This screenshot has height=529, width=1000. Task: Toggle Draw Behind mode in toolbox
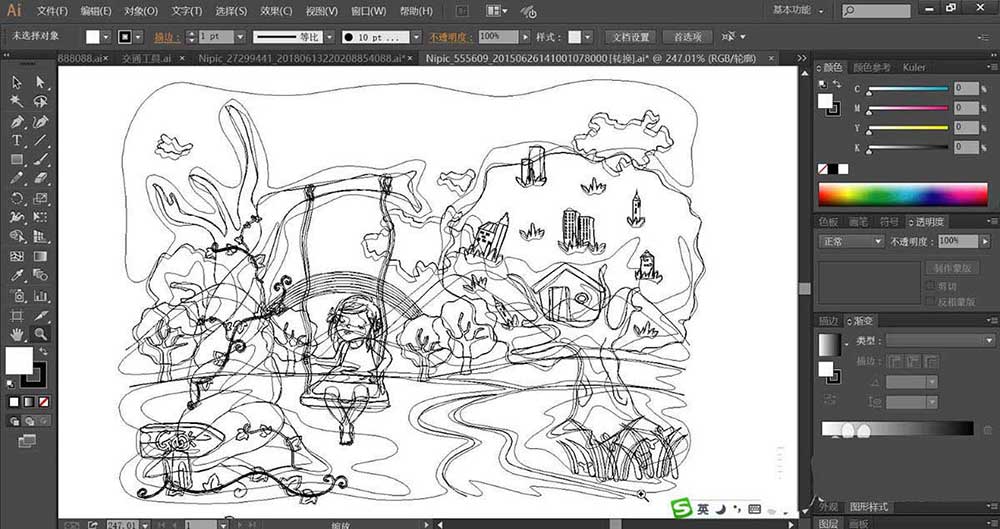click(x=29, y=421)
